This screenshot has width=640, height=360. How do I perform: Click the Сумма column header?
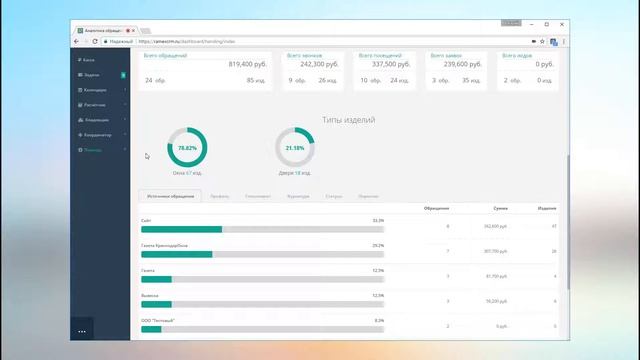(x=500, y=208)
